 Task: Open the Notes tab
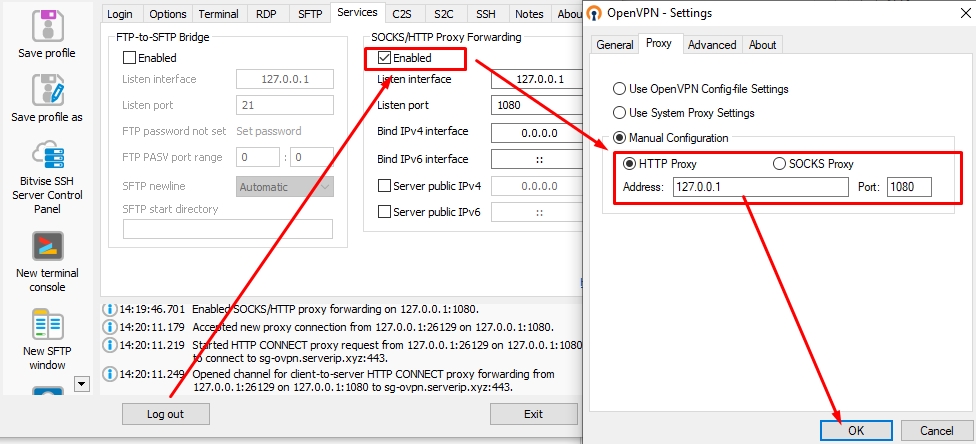[529, 14]
